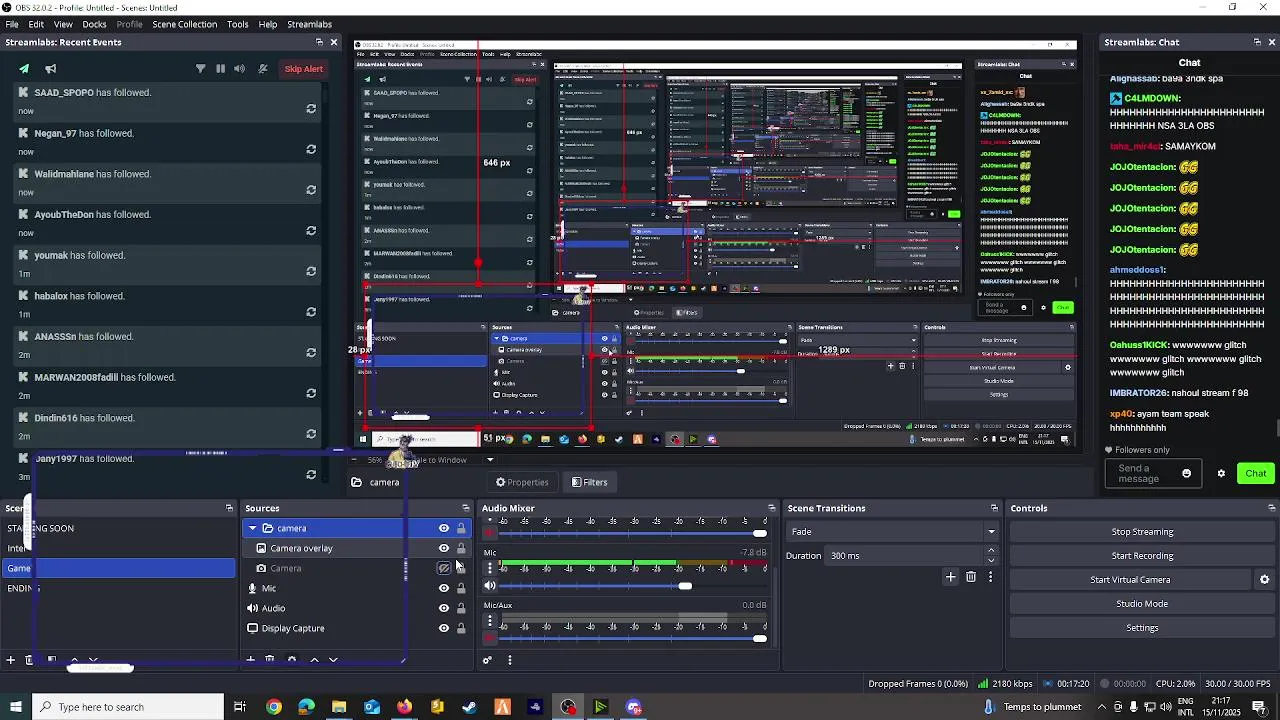This screenshot has width=1280, height=720.
Task: Remove selected source with trash icon
Action: coord(269,660)
